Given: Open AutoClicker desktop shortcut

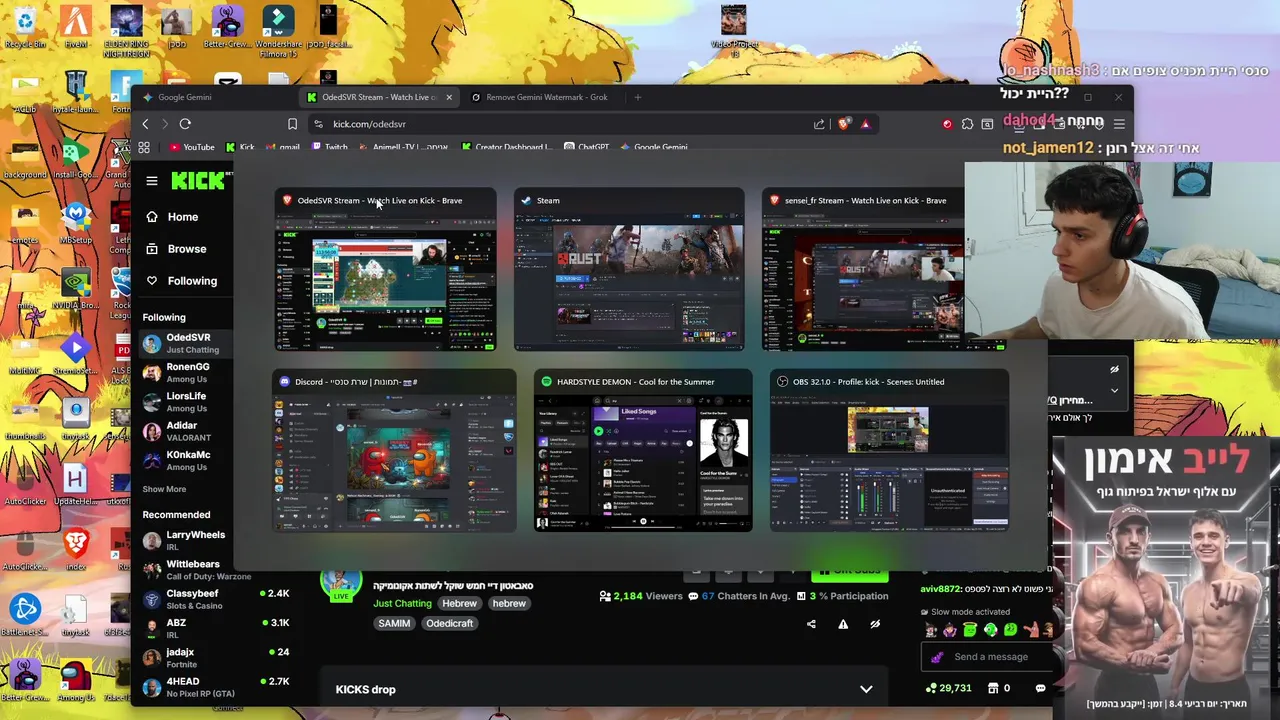Looking at the screenshot, I should (25, 484).
